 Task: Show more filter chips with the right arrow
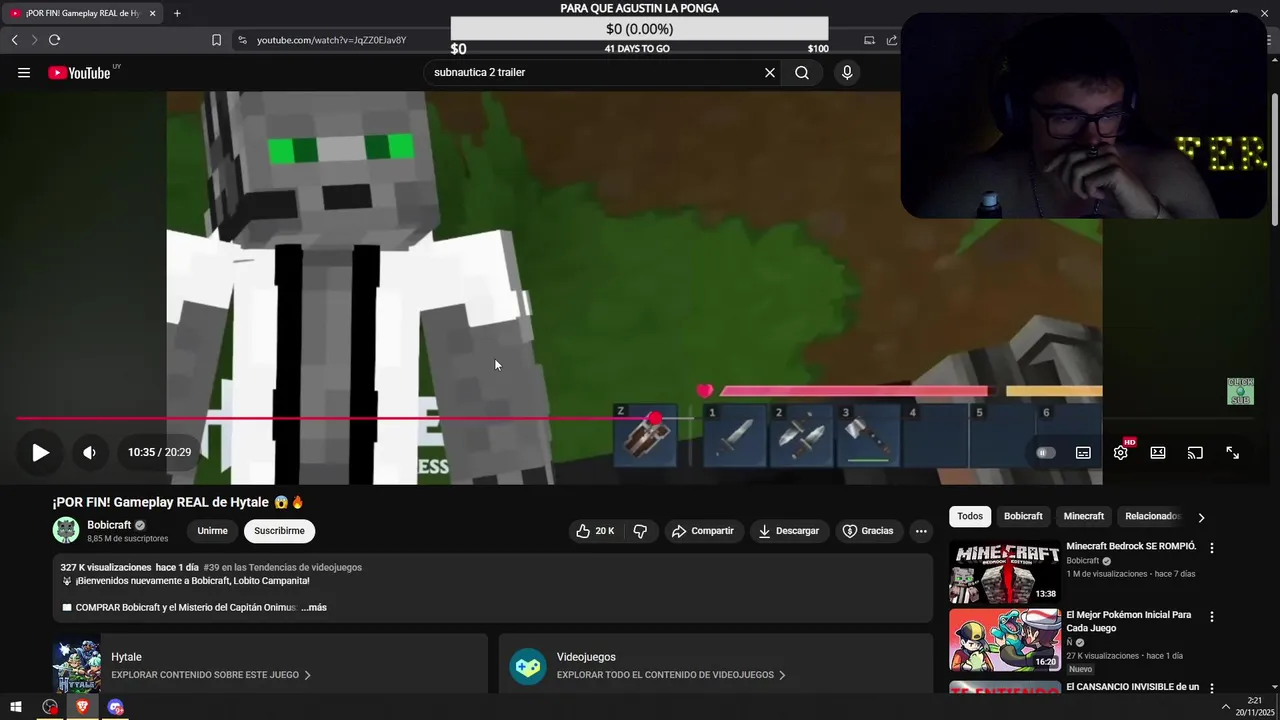pyautogui.click(x=1201, y=517)
